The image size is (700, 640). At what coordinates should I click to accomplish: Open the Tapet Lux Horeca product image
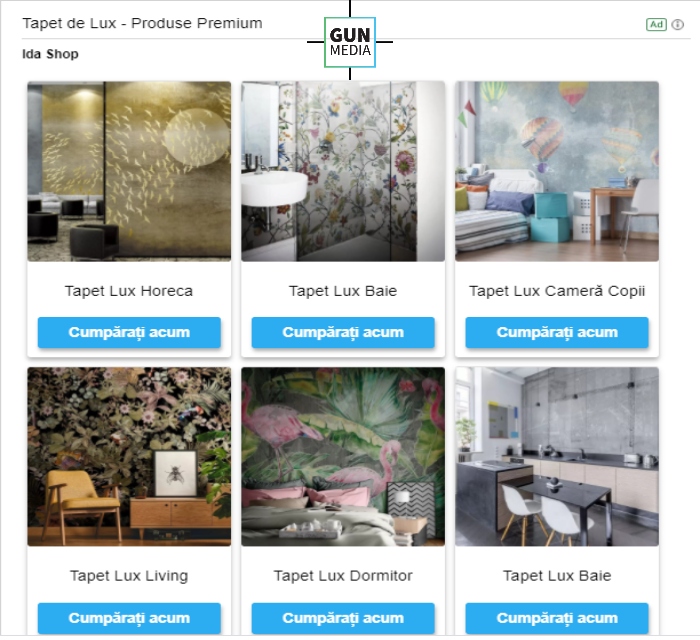click(129, 171)
